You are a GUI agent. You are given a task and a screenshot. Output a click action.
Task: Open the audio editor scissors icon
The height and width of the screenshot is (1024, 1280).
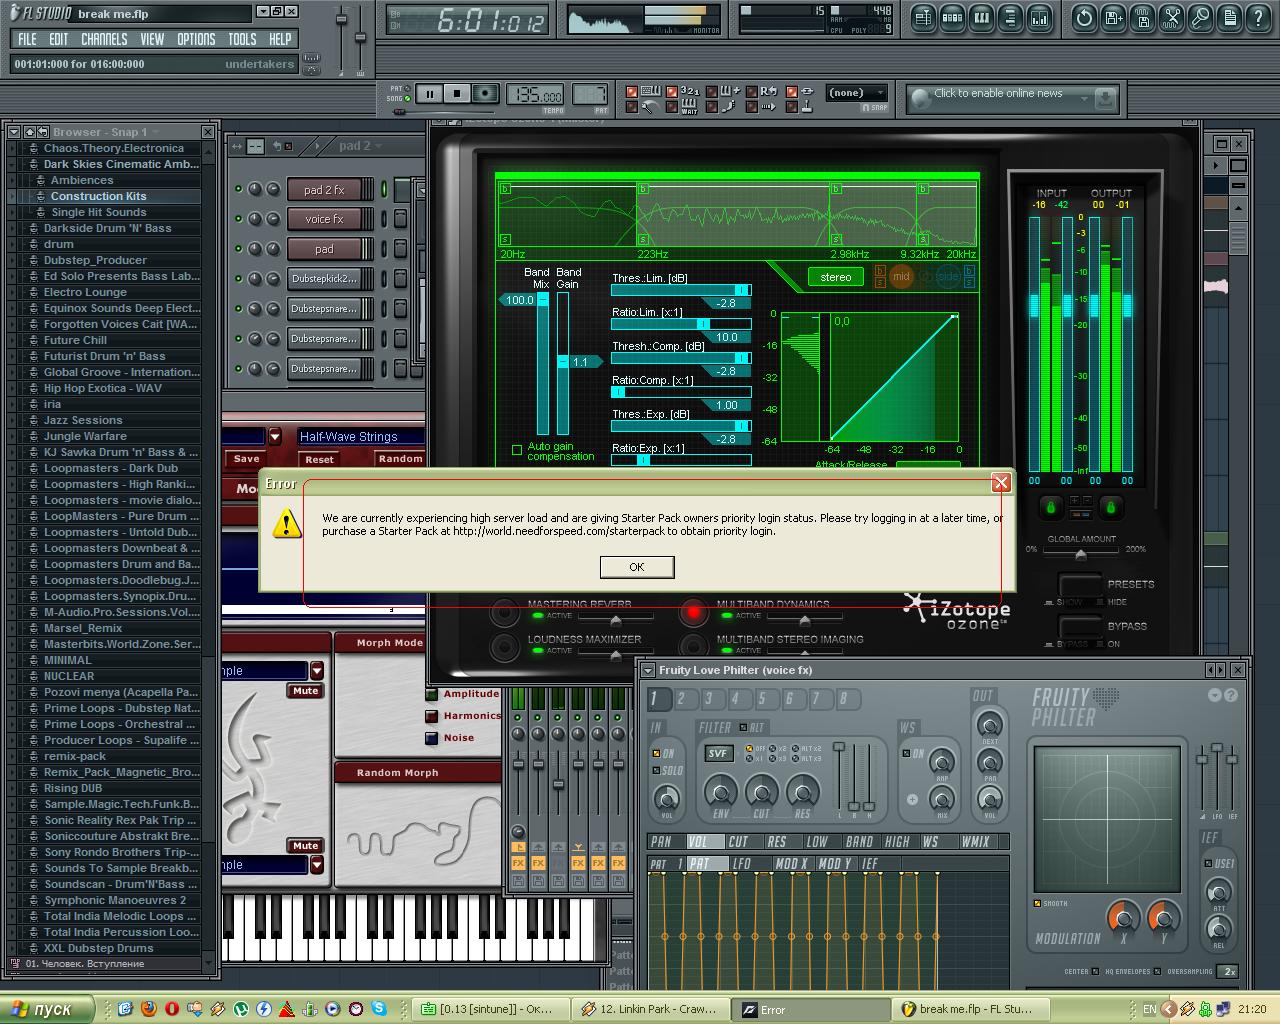1171,18
